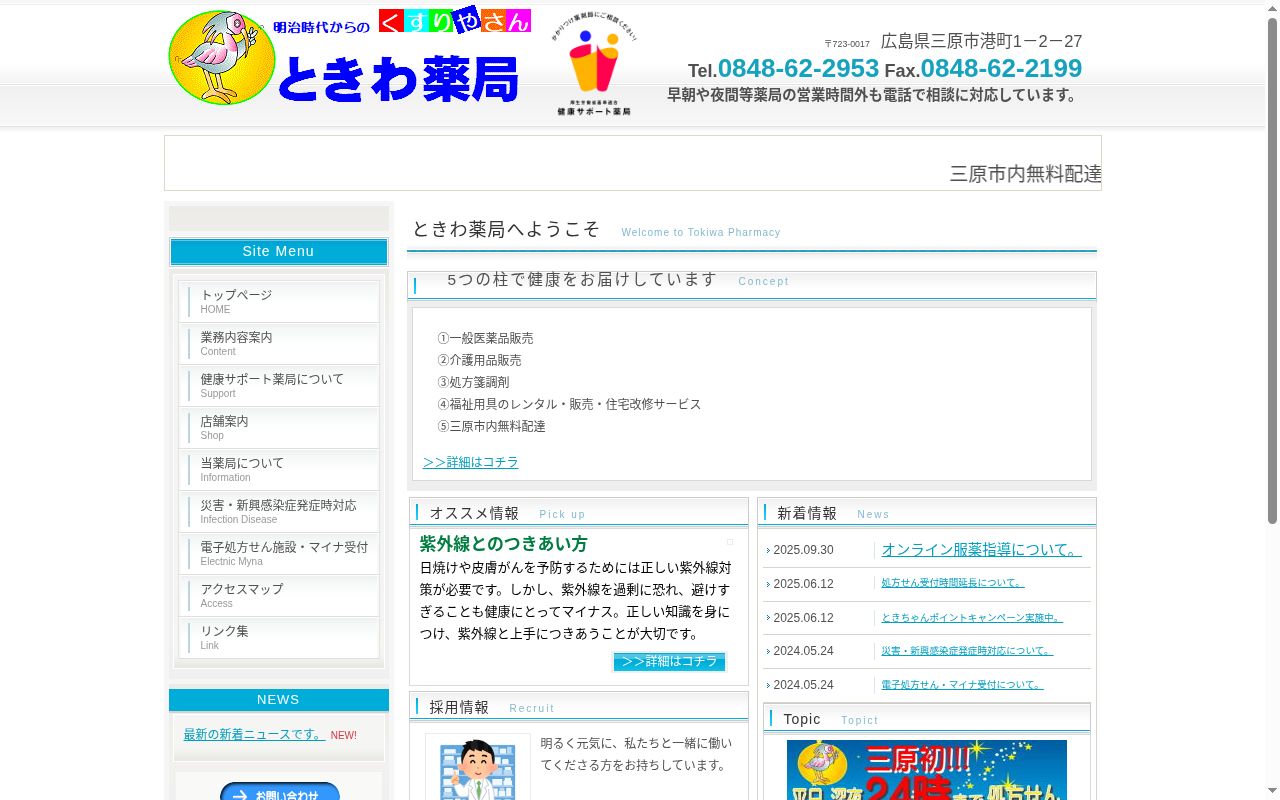Open リンク集 Link menu item

(x=279, y=637)
